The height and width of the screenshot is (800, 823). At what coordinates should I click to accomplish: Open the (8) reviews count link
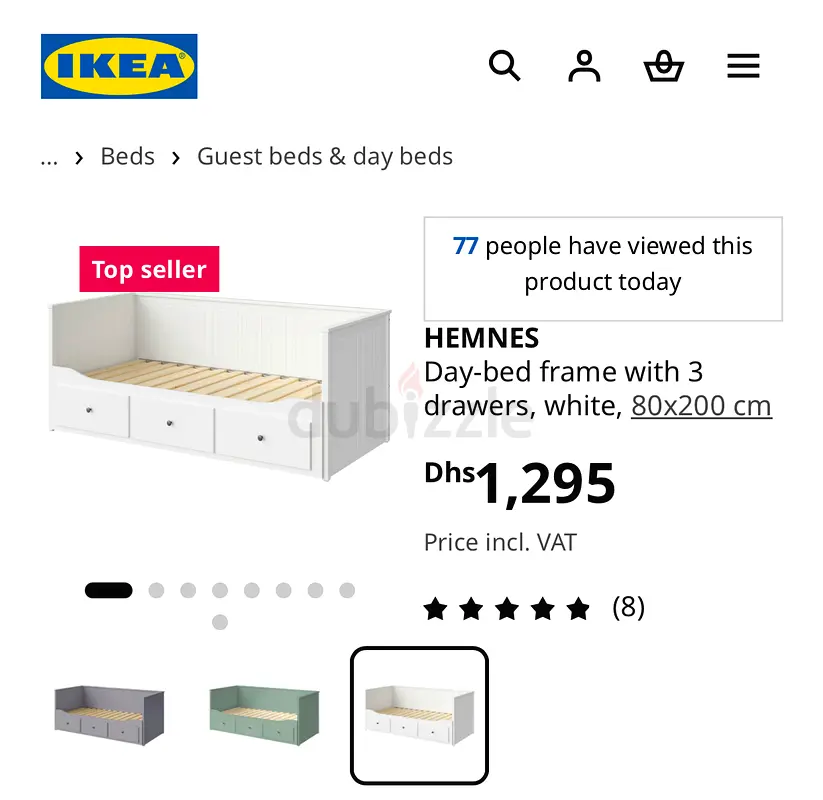pos(628,607)
